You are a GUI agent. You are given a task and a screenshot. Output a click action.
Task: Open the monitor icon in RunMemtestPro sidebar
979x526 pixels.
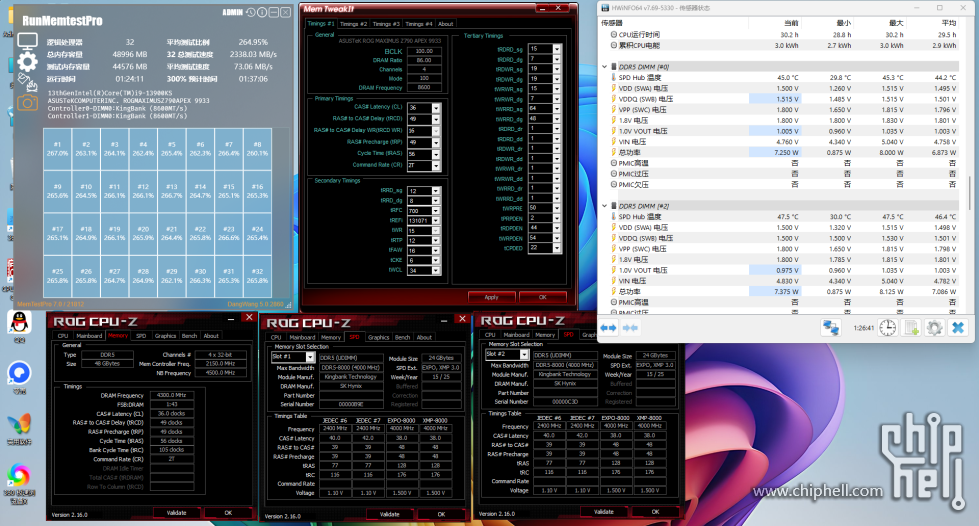[x=27, y=41]
